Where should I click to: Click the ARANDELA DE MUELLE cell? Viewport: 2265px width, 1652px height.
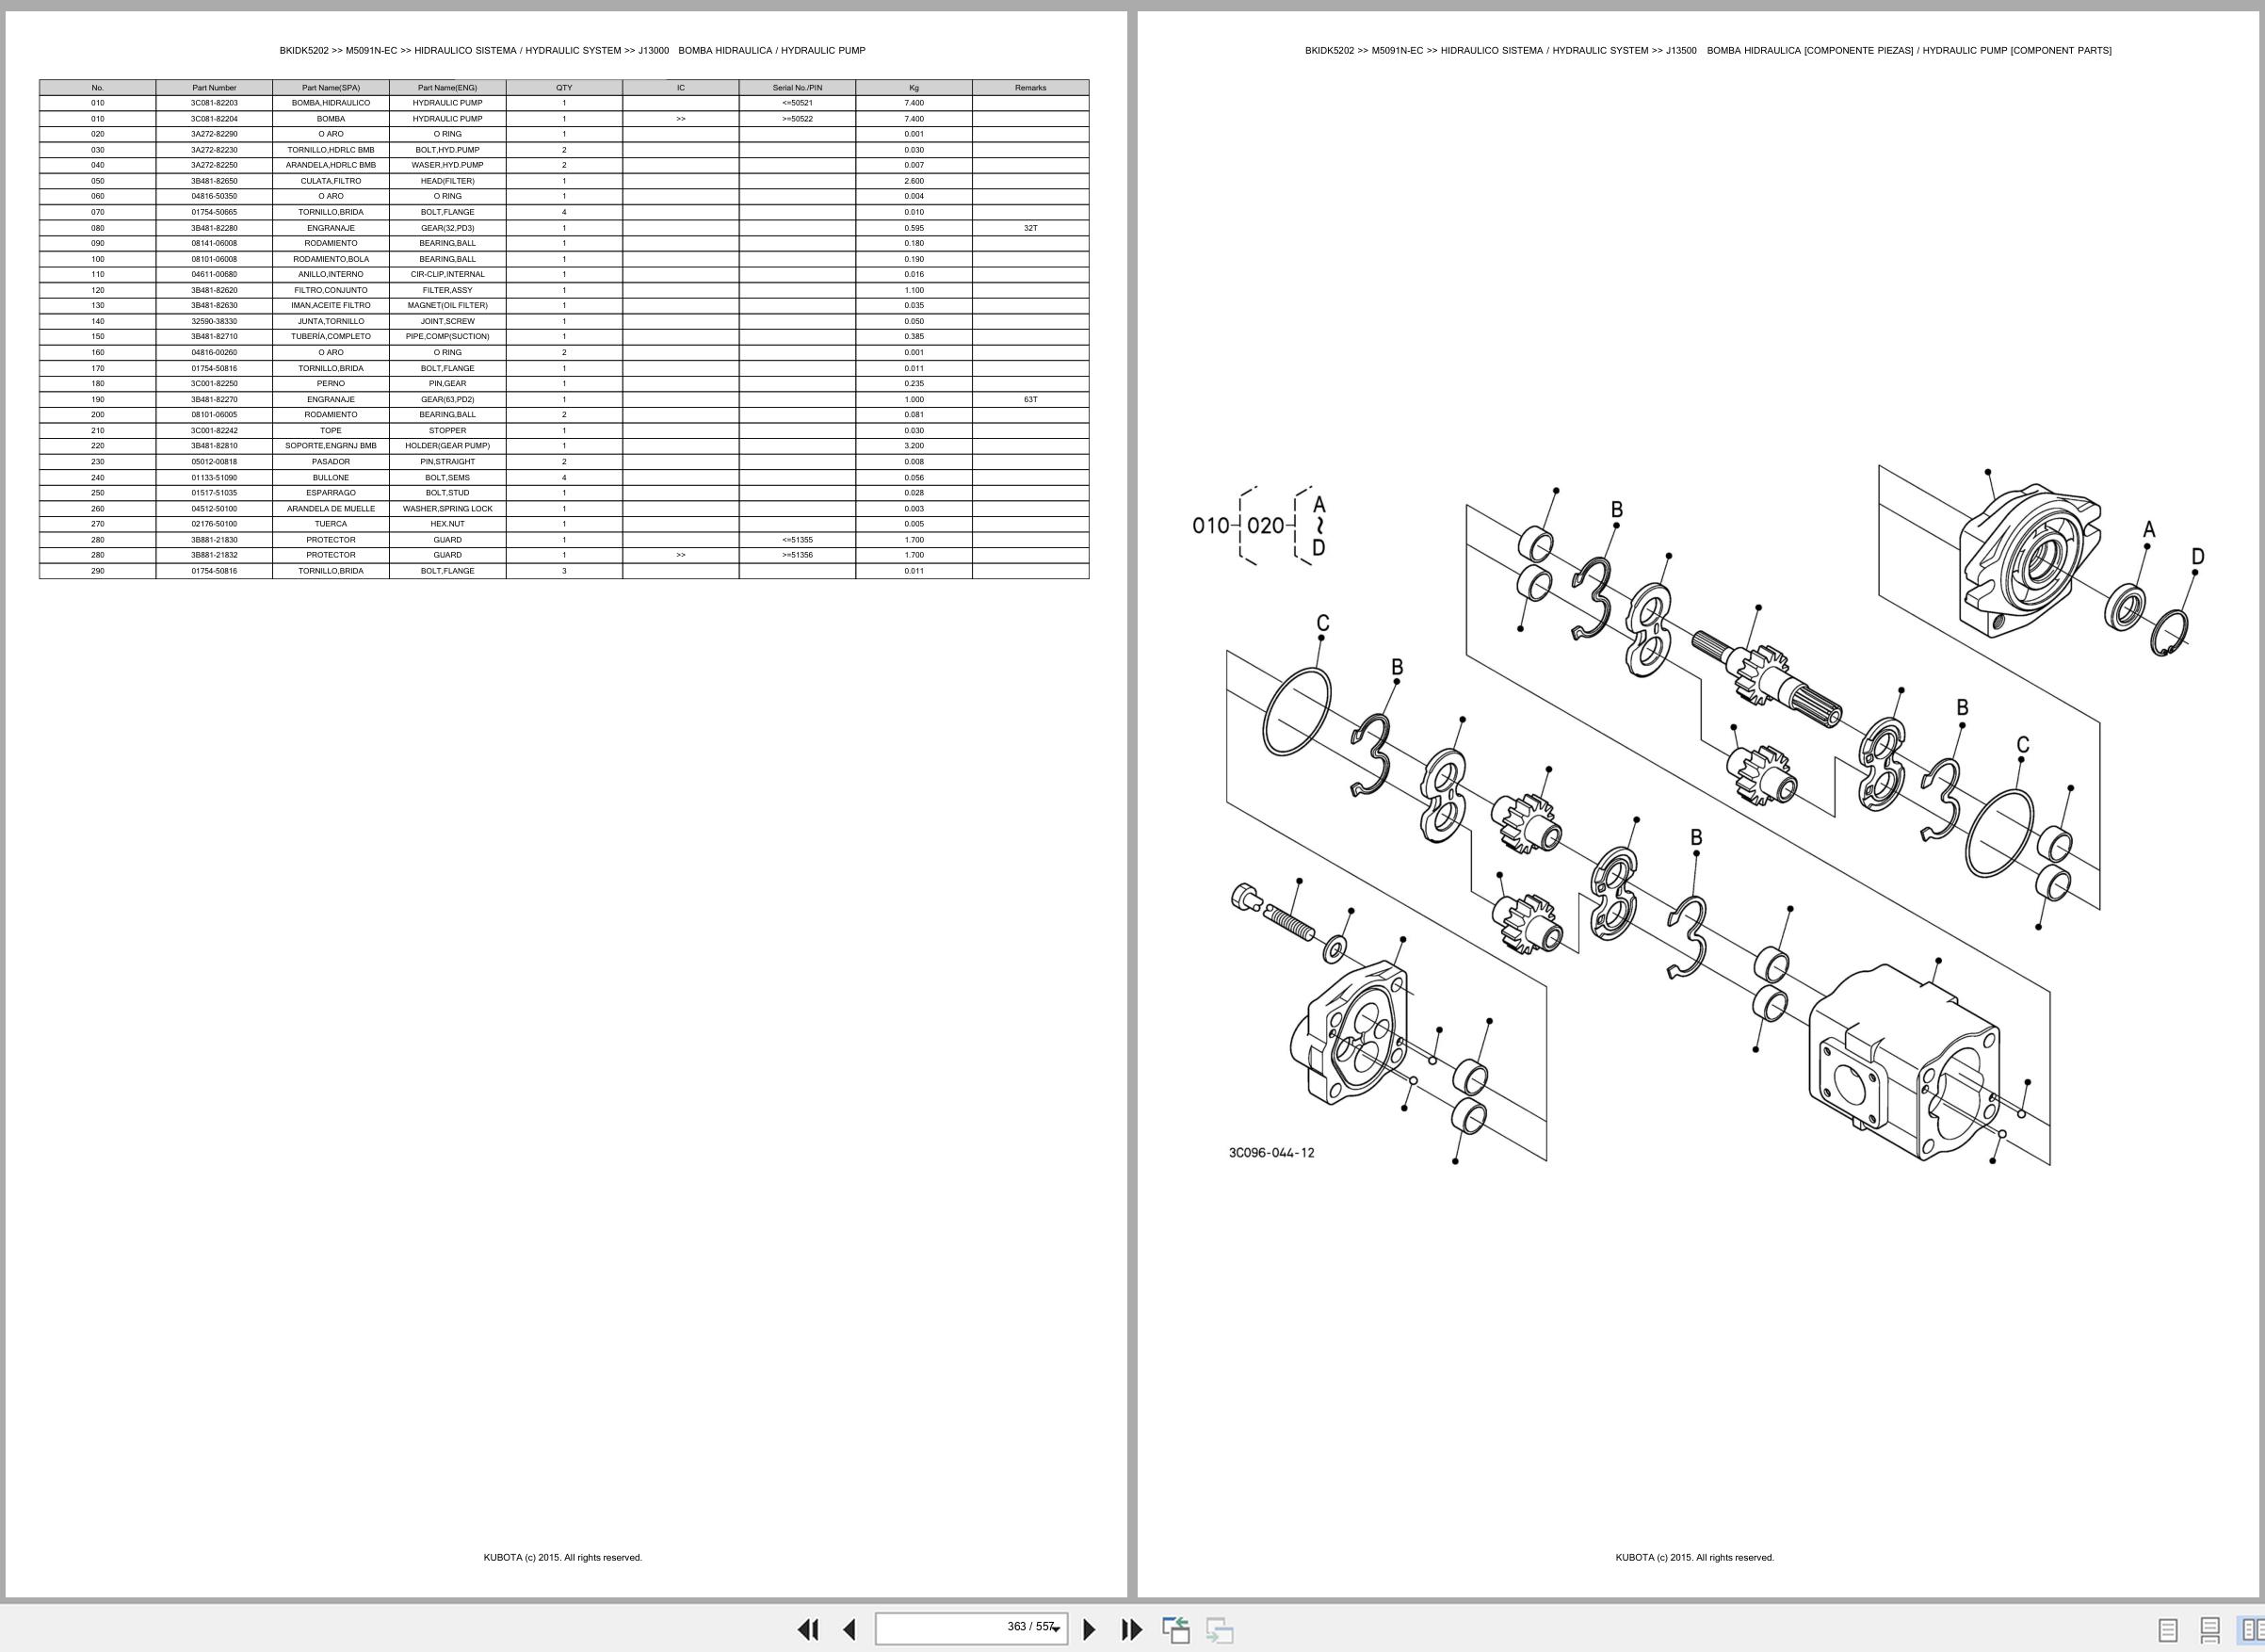coord(331,508)
